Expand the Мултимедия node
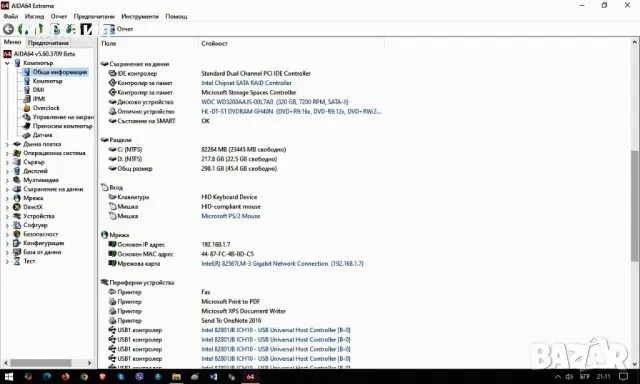Viewport: 640px width, 384px height. (x=7, y=180)
